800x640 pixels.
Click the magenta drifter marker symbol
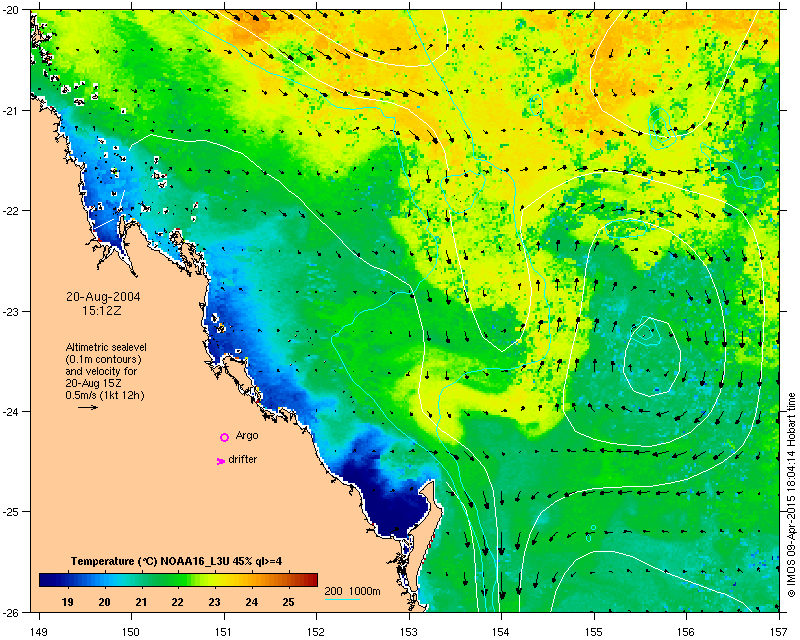click(x=221, y=461)
